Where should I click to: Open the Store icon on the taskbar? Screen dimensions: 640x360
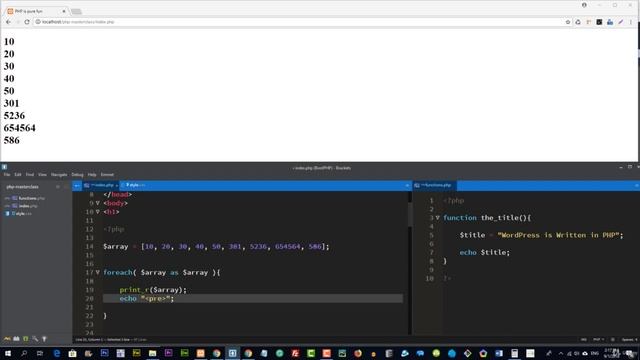[x=72, y=353]
